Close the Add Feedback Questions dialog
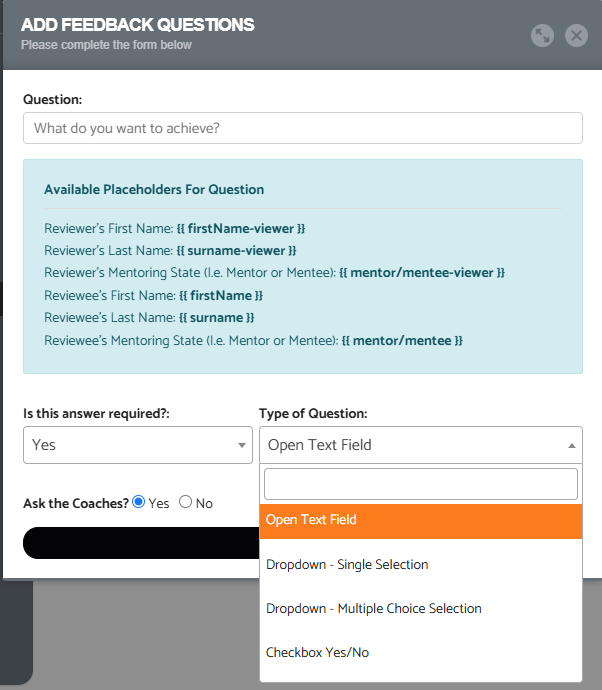This screenshot has width=602, height=690. 576,35
